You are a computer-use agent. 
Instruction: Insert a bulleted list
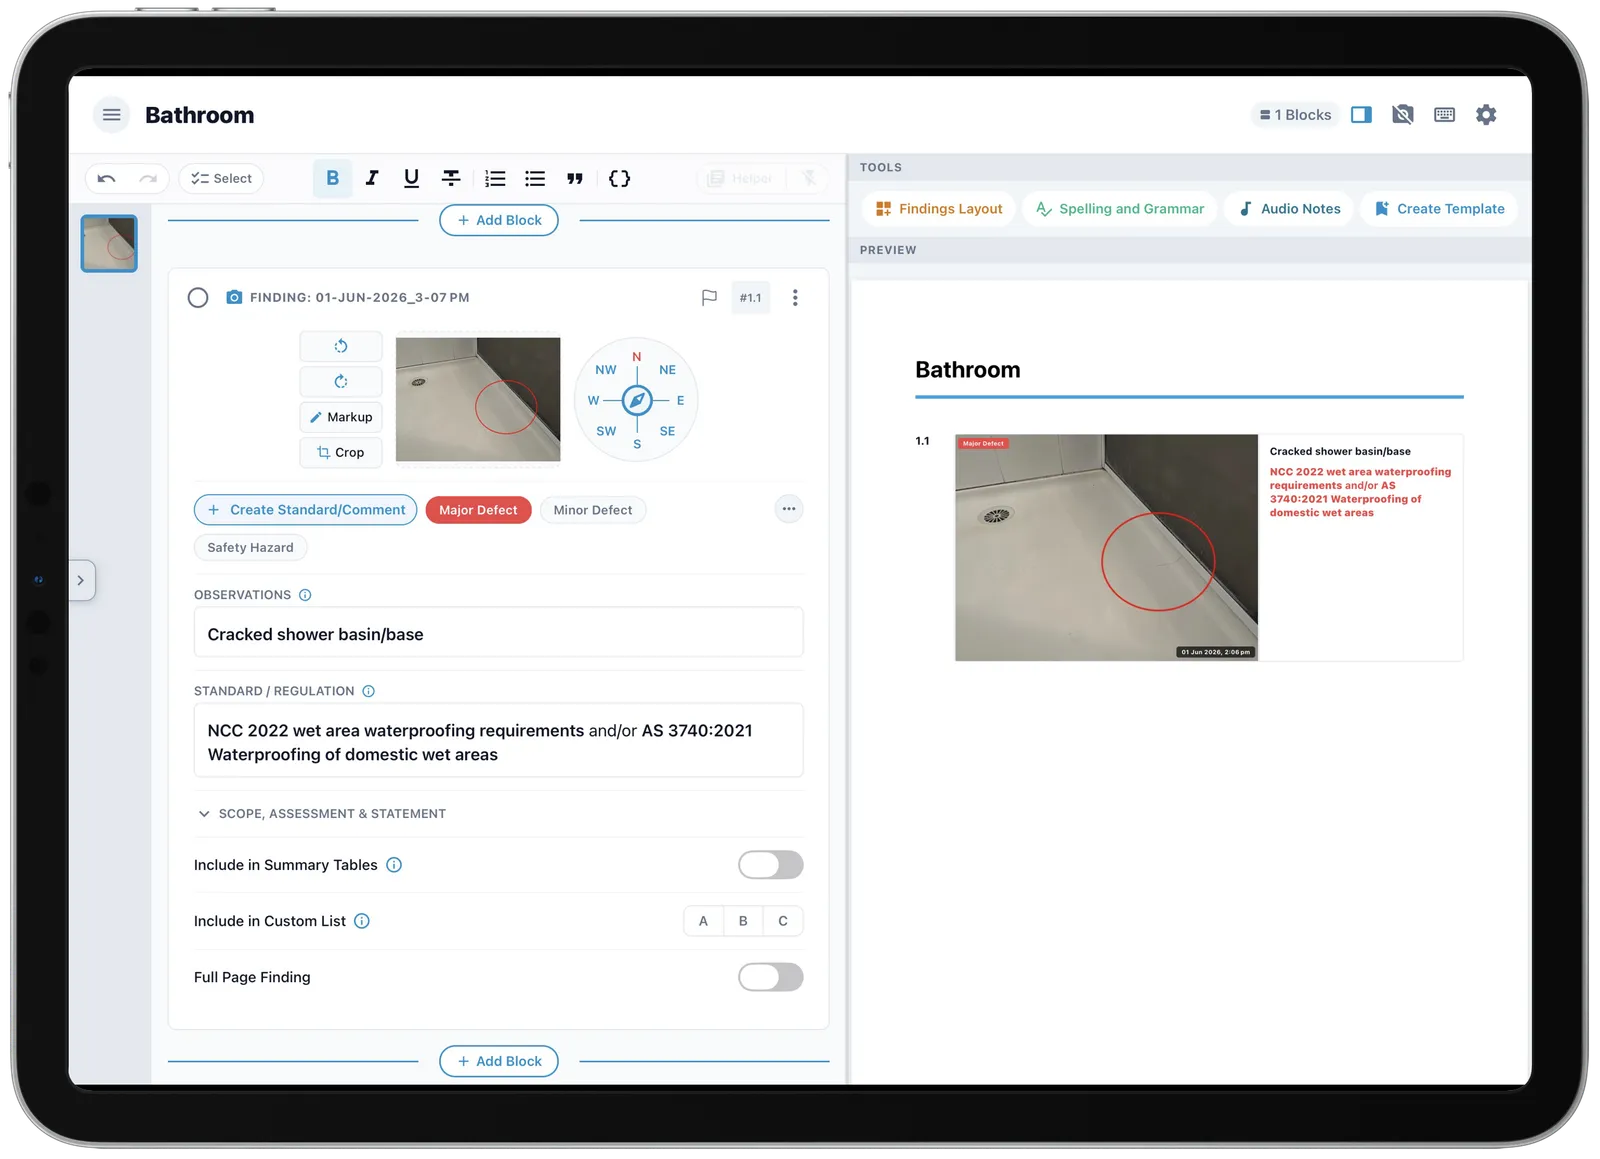point(535,179)
